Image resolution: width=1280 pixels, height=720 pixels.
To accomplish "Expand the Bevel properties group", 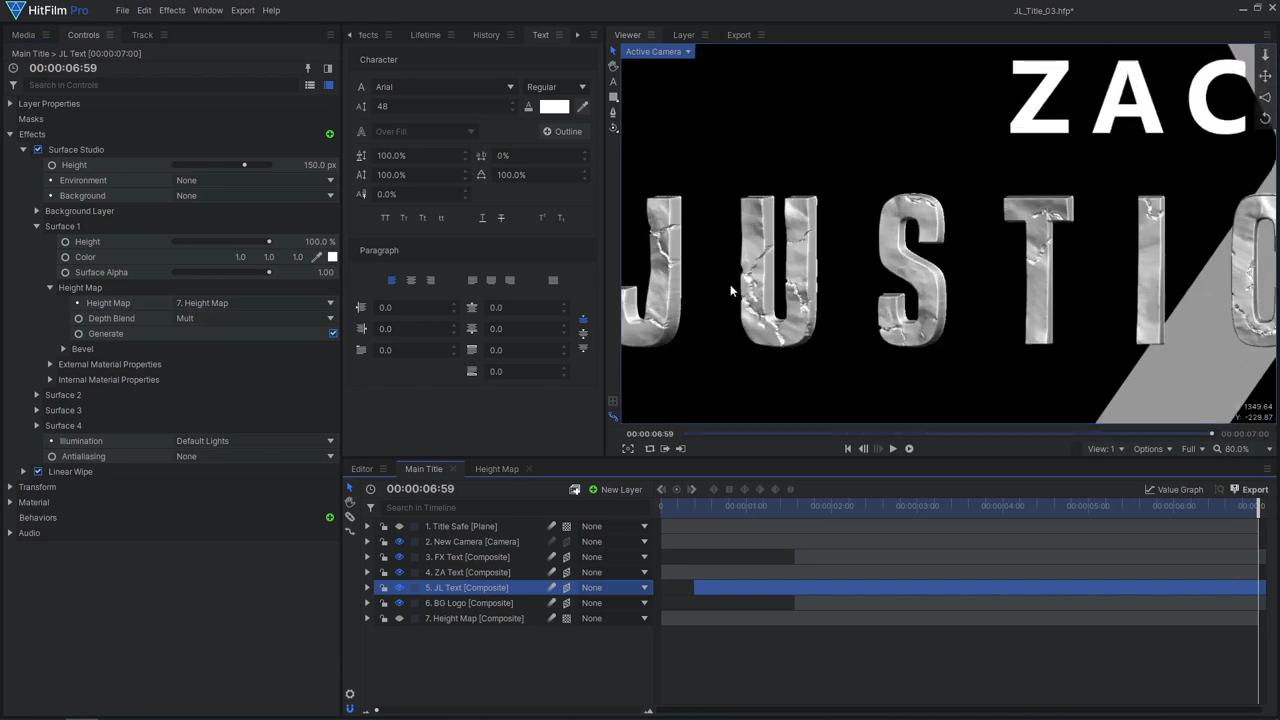I will pyautogui.click(x=63, y=349).
